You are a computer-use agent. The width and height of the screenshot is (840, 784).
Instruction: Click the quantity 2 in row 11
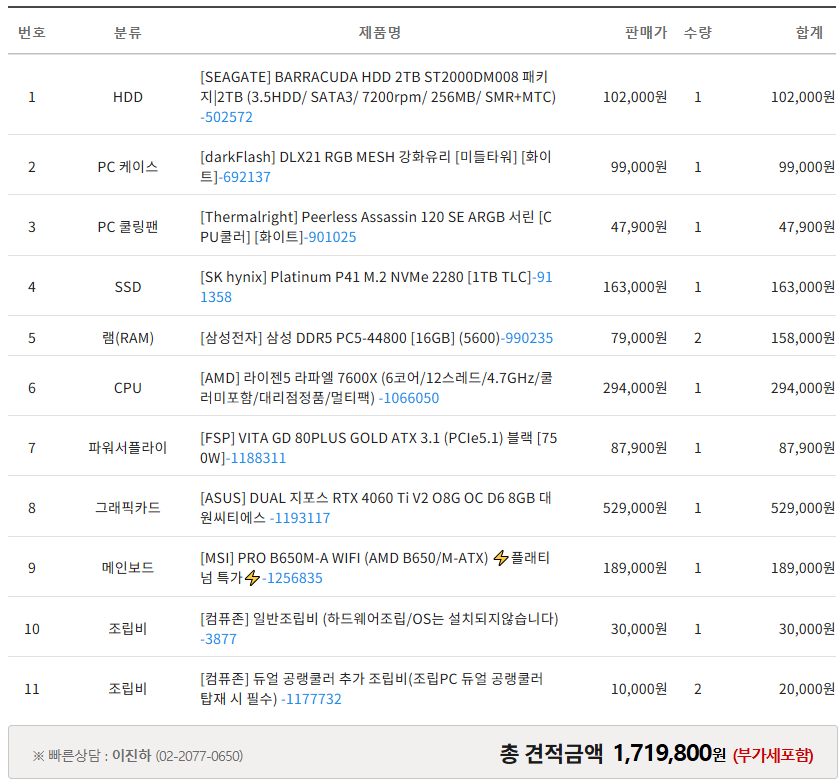pos(698,689)
